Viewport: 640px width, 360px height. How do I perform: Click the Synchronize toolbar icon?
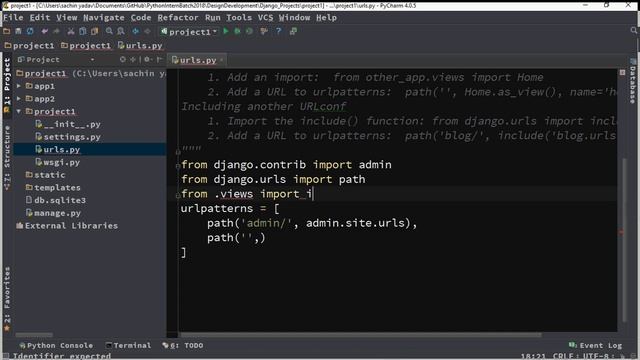pos(30,31)
